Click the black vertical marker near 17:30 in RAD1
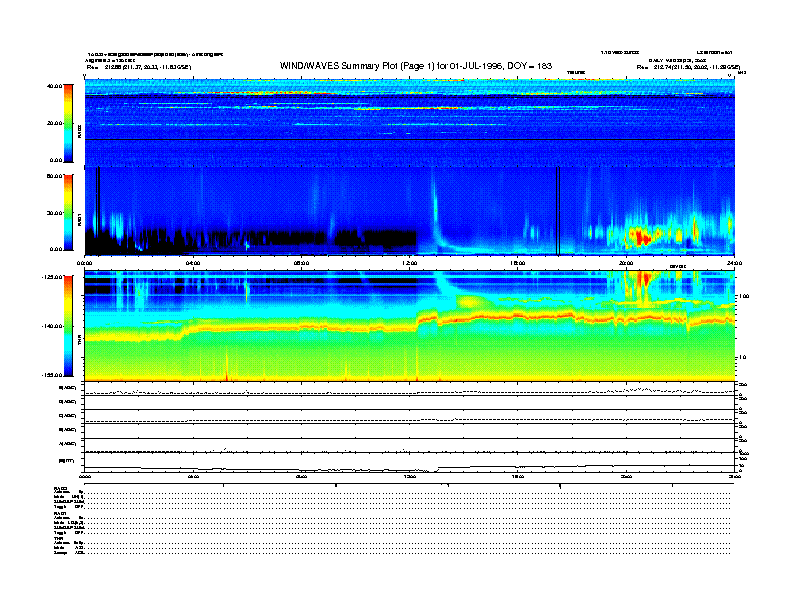This screenshot has width=792, height=612. pyautogui.click(x=558, y=211)
